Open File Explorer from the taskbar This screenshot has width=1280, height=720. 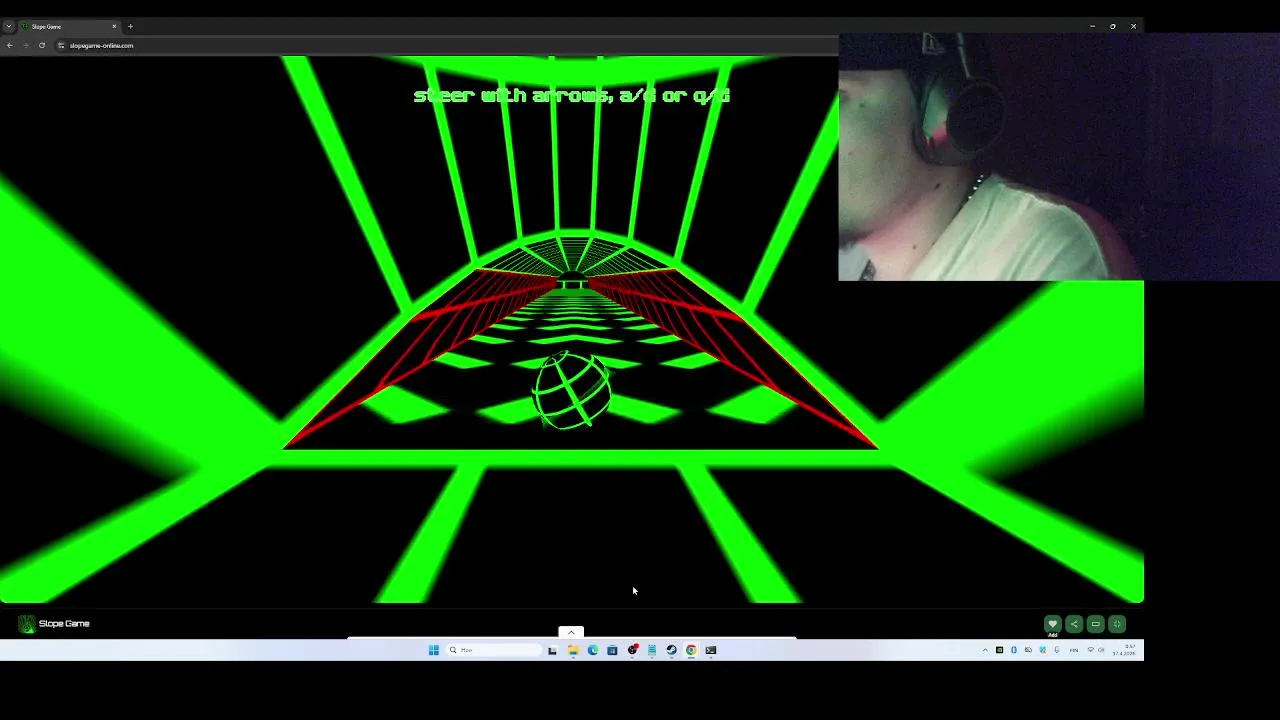click(x=573, y=650)
